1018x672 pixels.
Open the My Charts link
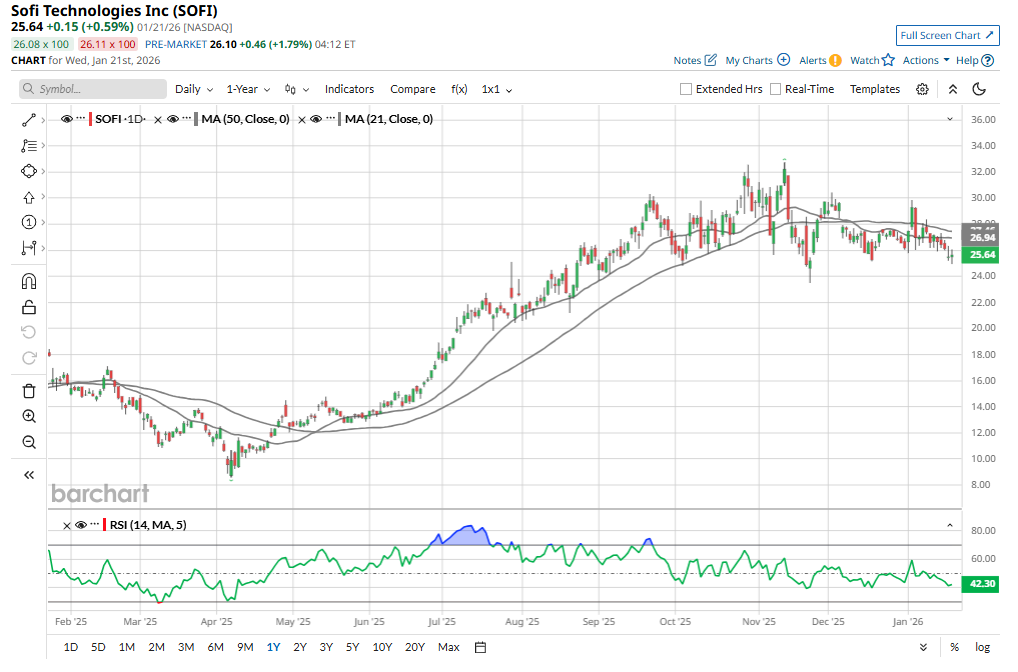pyautogui.click(x=757, y=60)
